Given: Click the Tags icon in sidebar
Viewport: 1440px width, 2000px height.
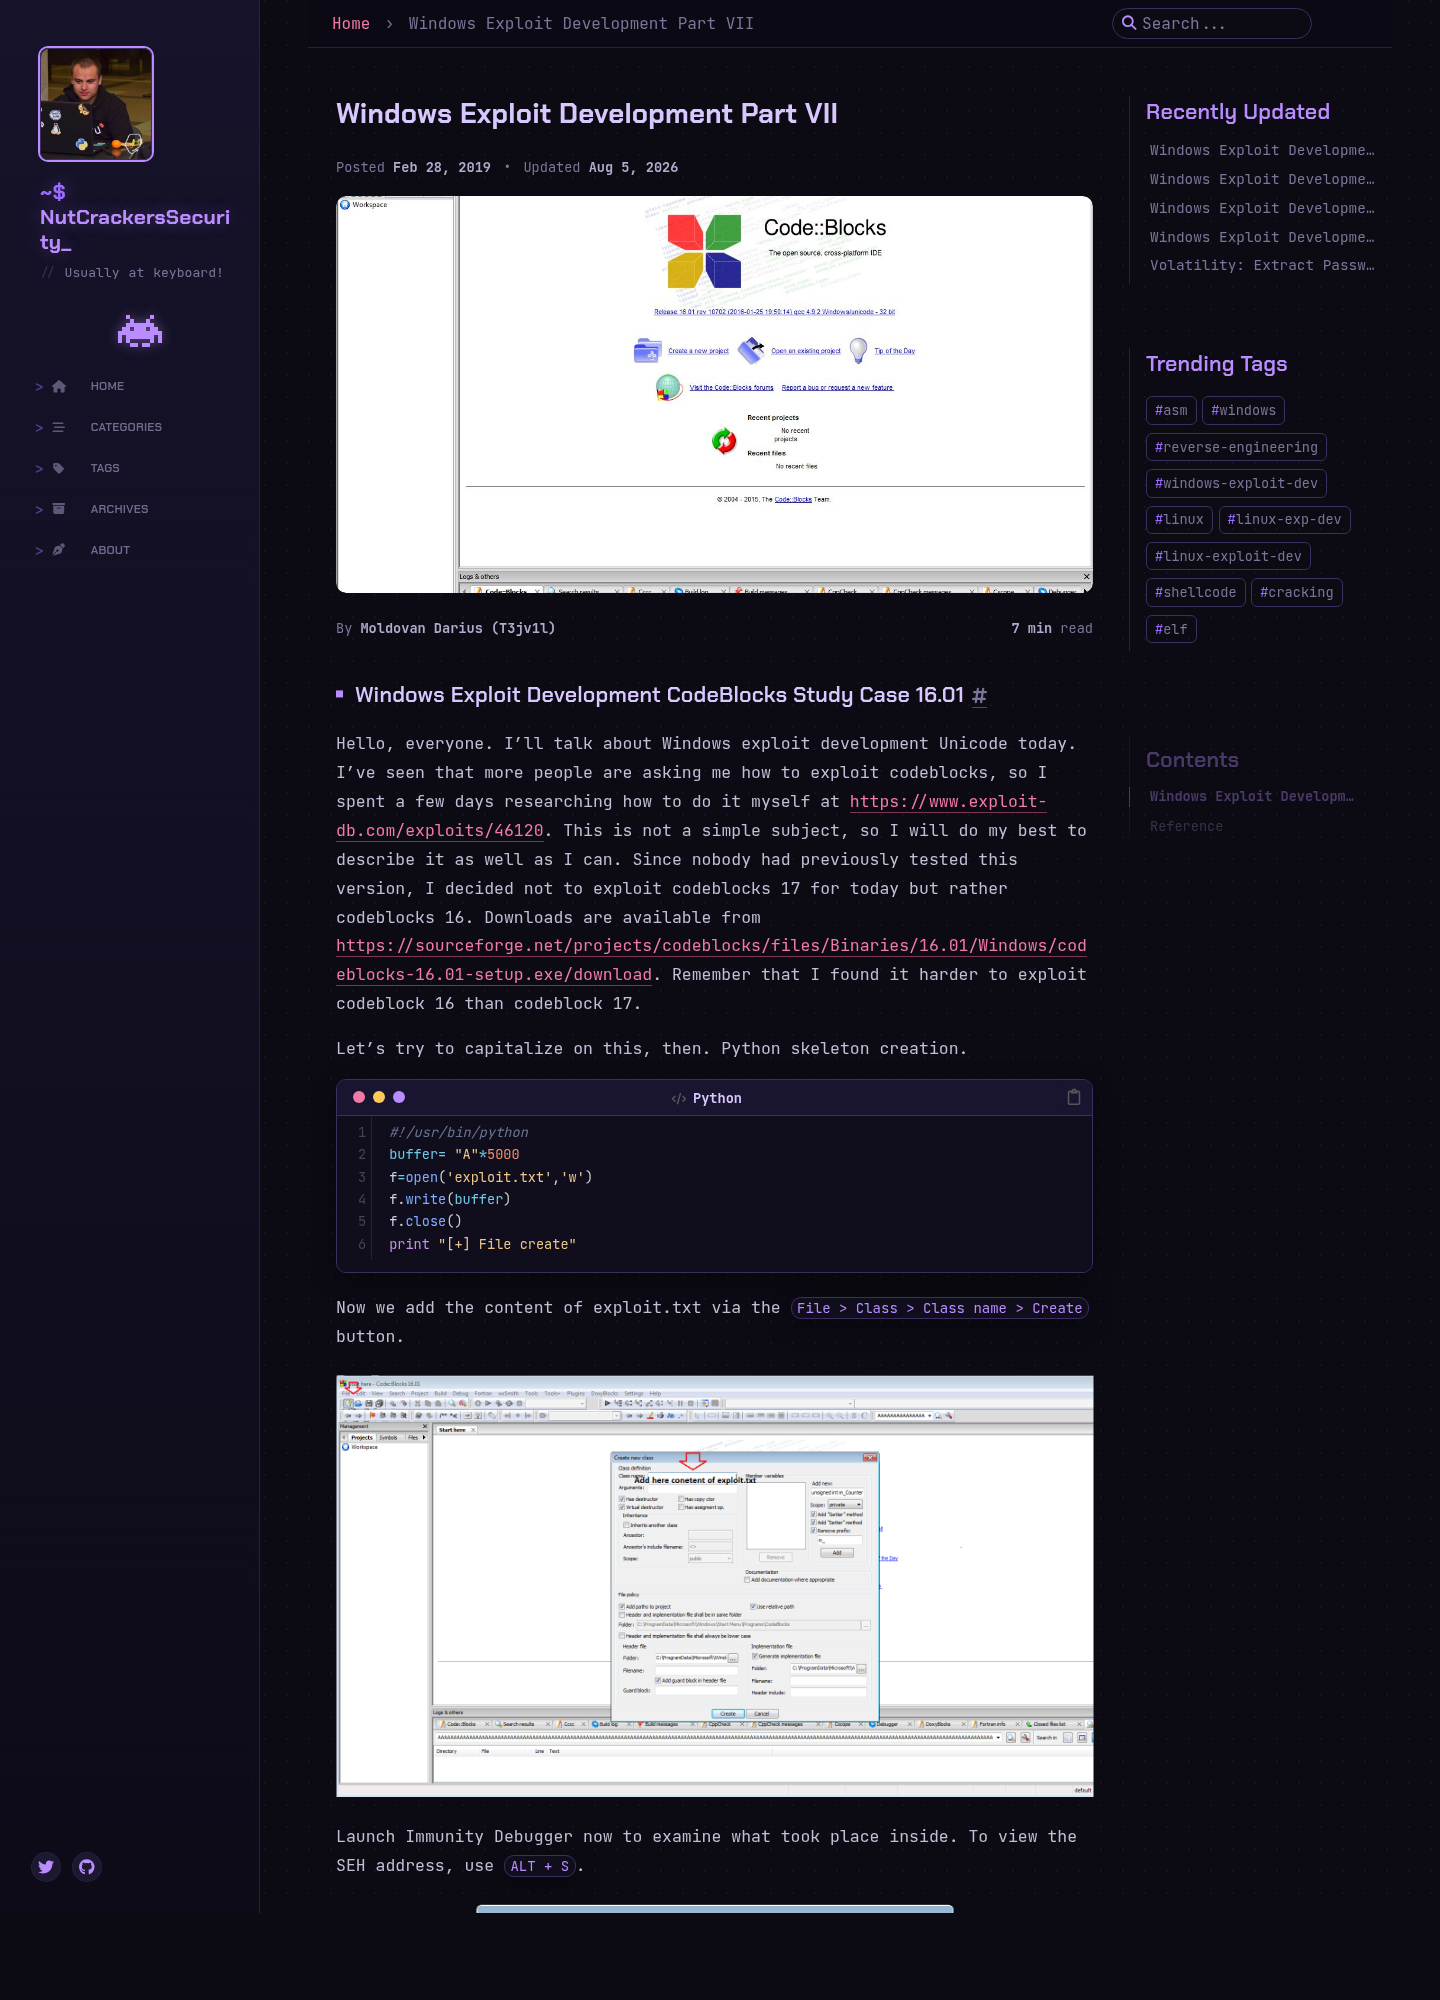Looking at the screenshot, I should pyautogui.click(x=59, y=468).
